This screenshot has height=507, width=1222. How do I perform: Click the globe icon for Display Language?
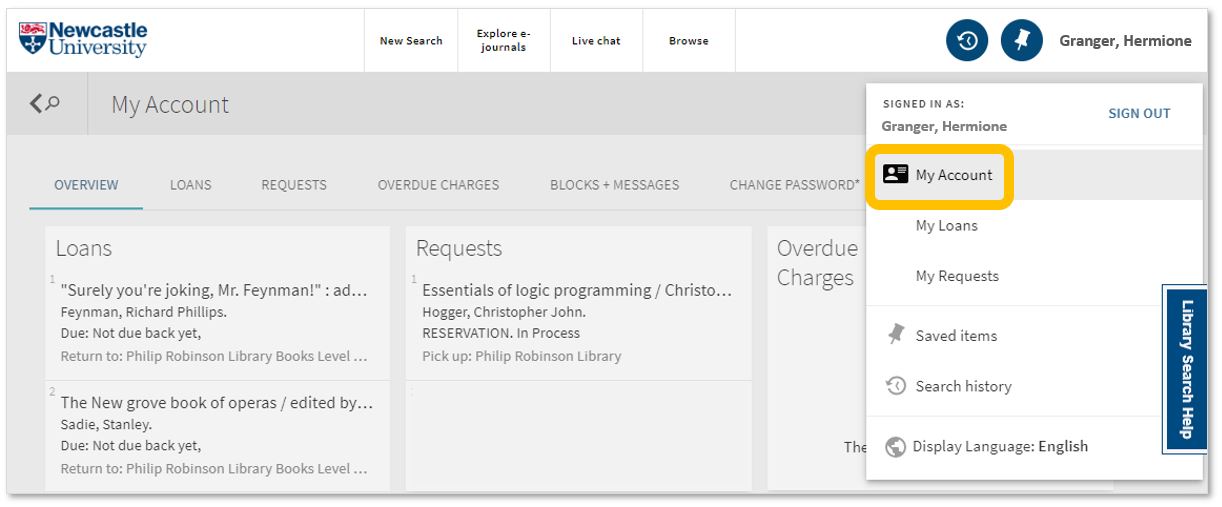(896, 447)
